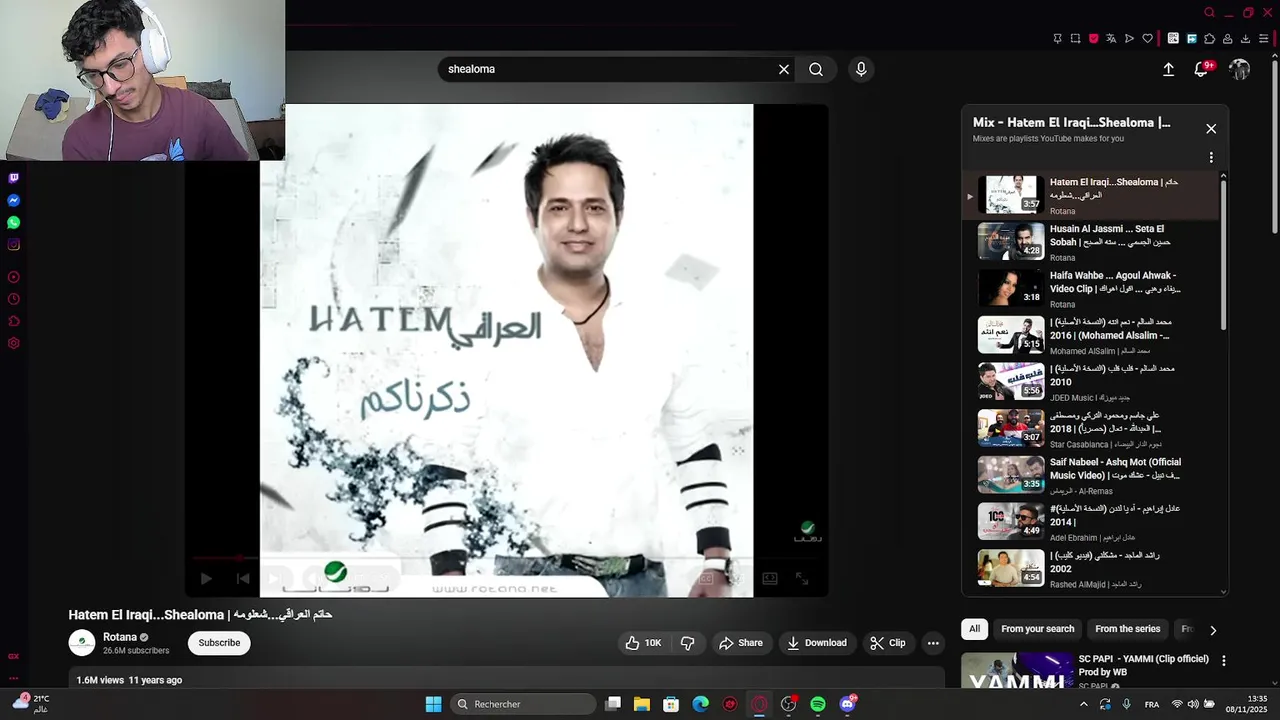Click the blue arrow extension icon
The width and height of the screenshot is (1280, 720).
coord(1191,39)
